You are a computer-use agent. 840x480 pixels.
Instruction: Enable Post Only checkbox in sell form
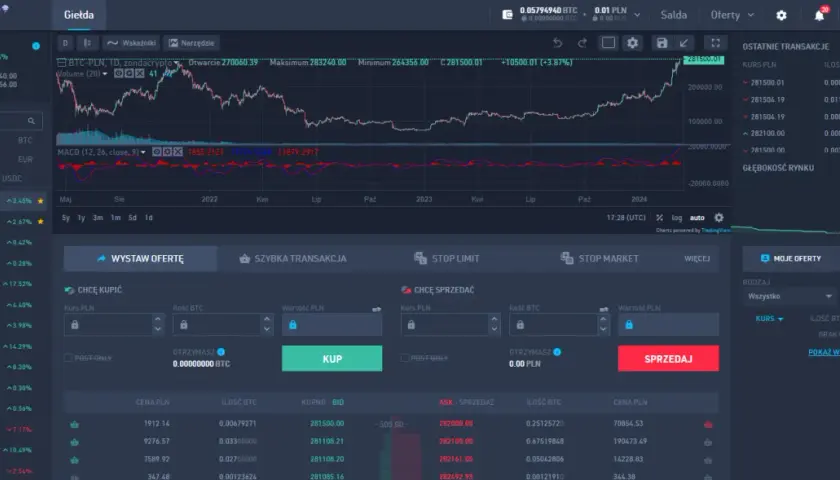coord(405,357)
